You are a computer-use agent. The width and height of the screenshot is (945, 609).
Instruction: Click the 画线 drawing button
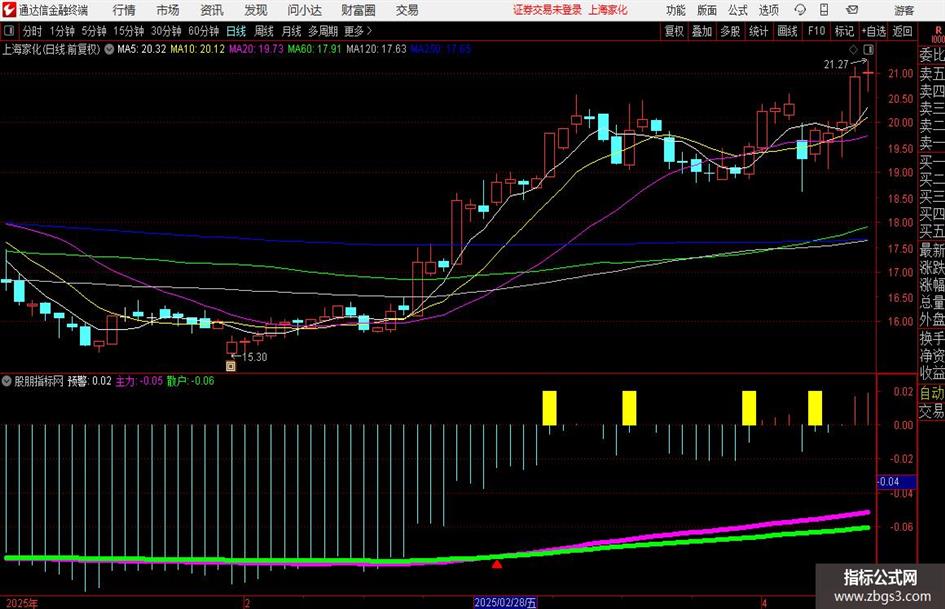tap(788, 31)
